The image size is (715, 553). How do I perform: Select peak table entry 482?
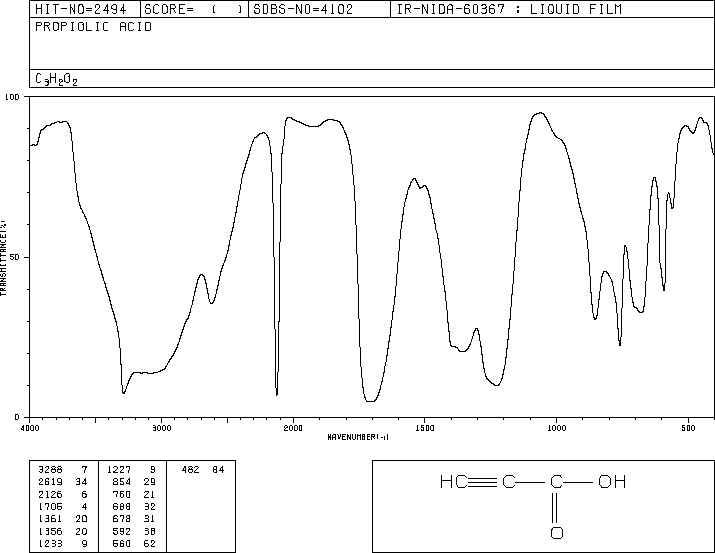[x=203, y=470]
